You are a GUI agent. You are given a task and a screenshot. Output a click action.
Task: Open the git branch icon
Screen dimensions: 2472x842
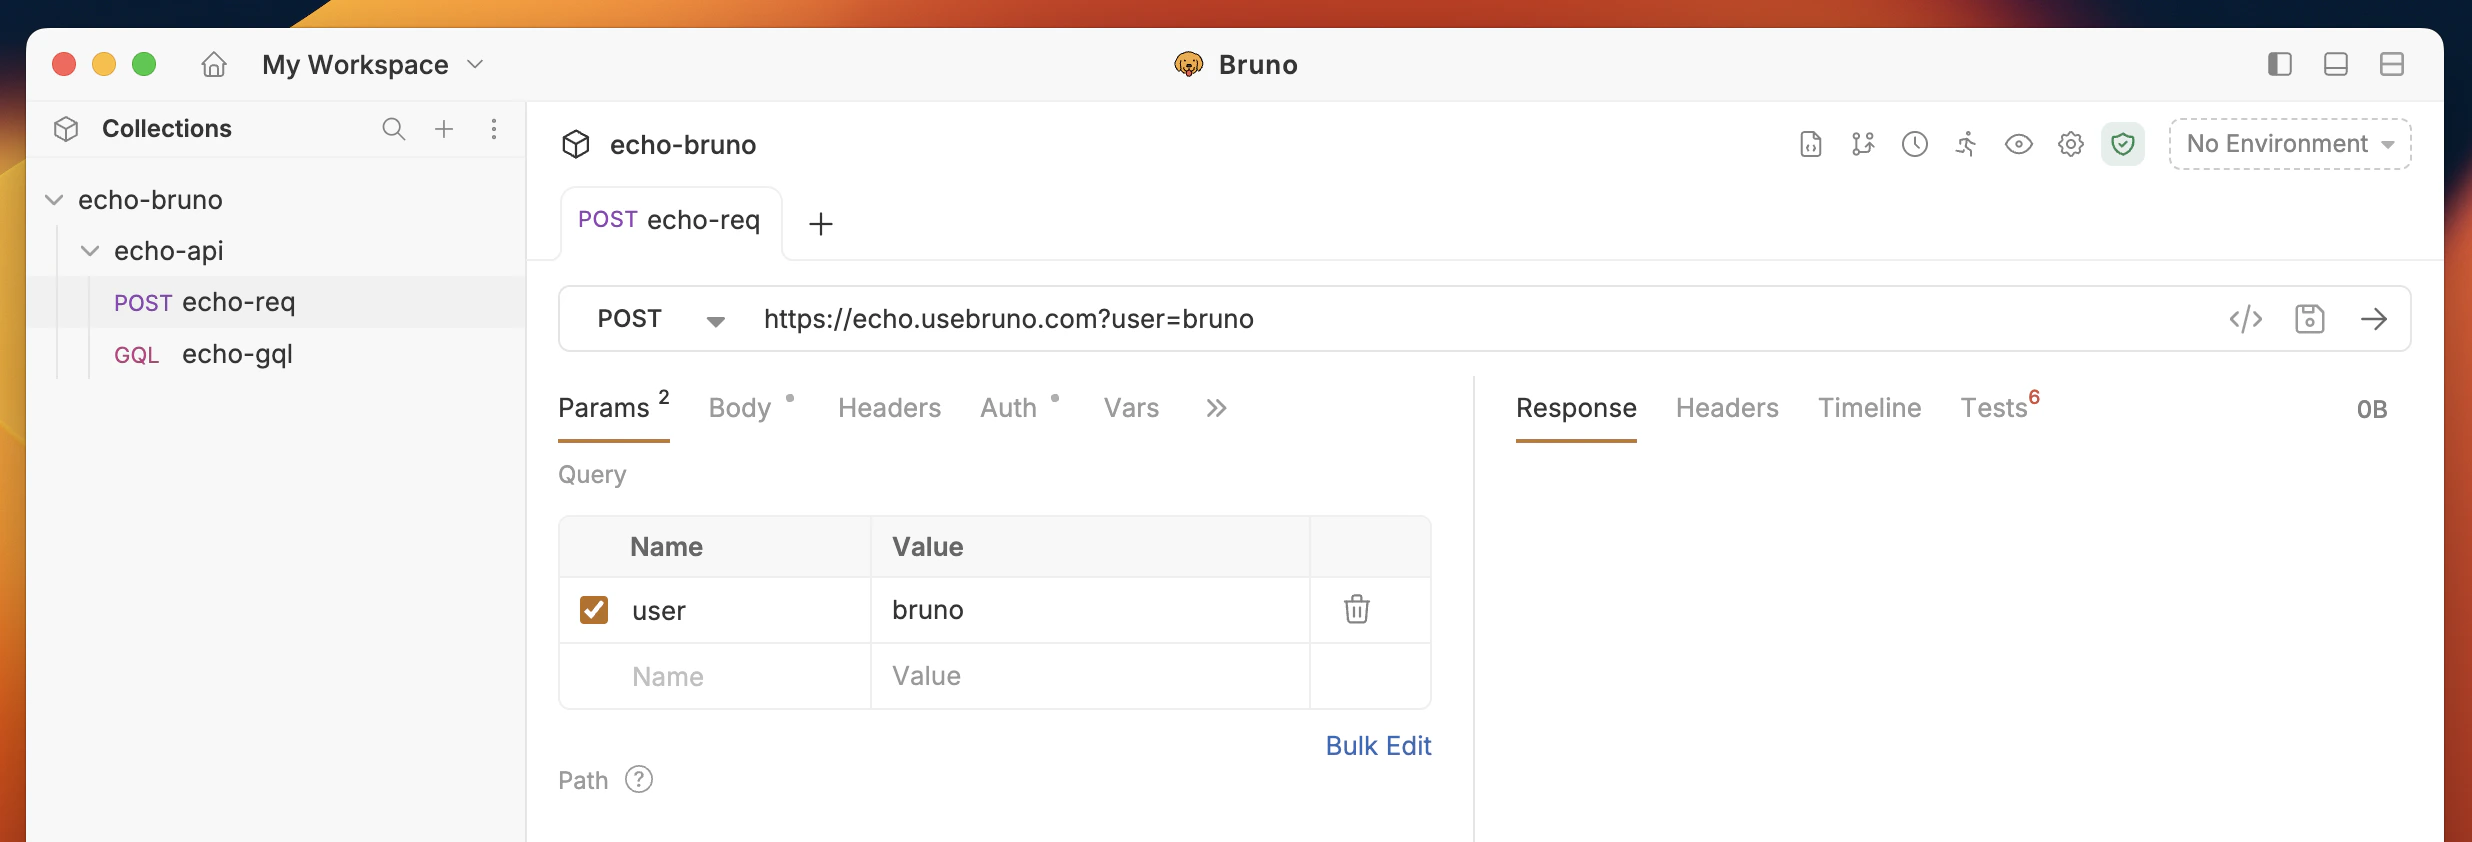click(1862, 144)
